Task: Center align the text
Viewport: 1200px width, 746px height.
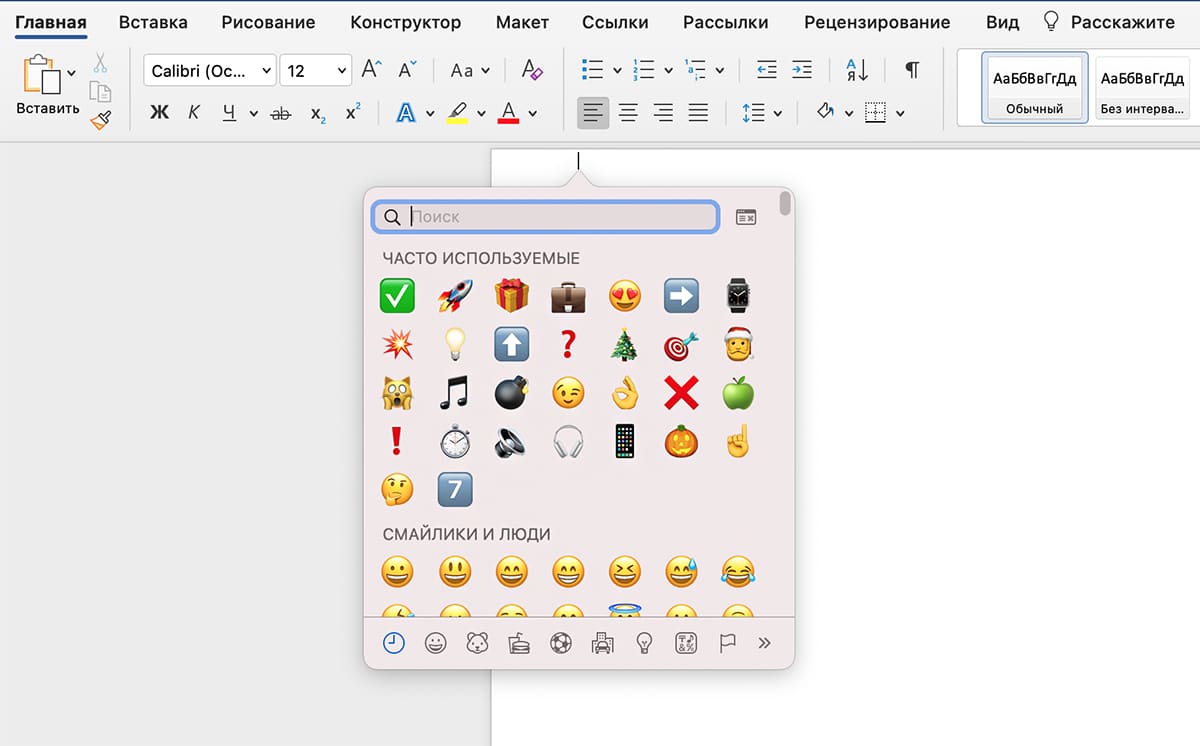Action: 628,113
